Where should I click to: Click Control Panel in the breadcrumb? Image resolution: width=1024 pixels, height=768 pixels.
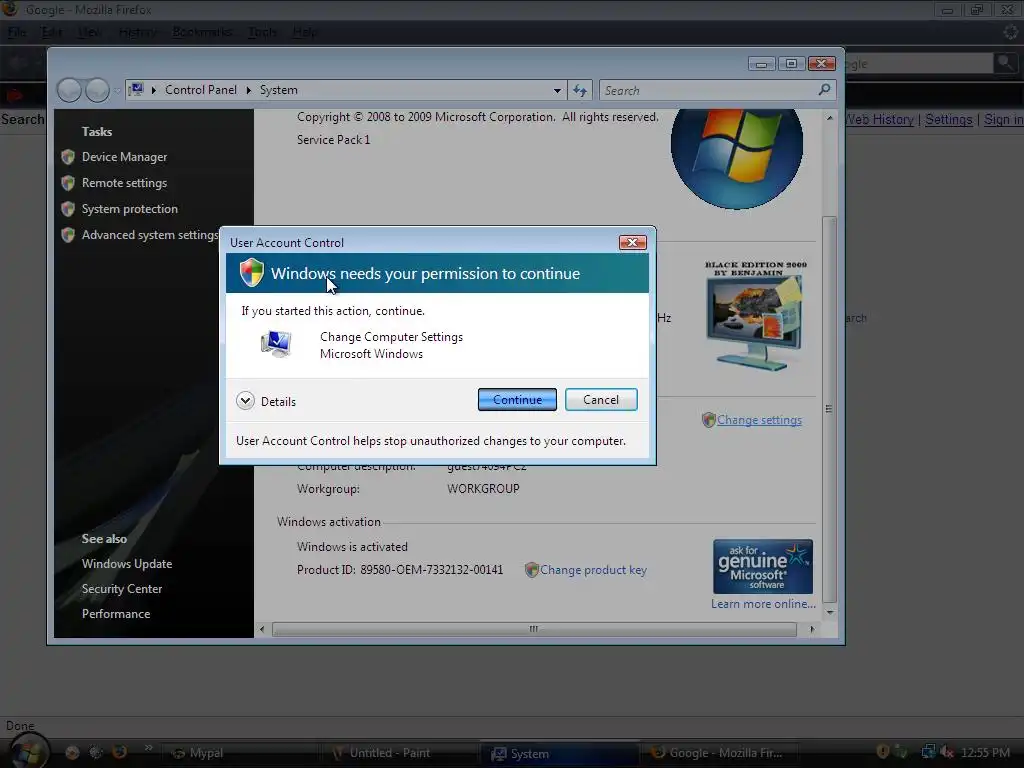pyautogui.click(x=200, y=90)
